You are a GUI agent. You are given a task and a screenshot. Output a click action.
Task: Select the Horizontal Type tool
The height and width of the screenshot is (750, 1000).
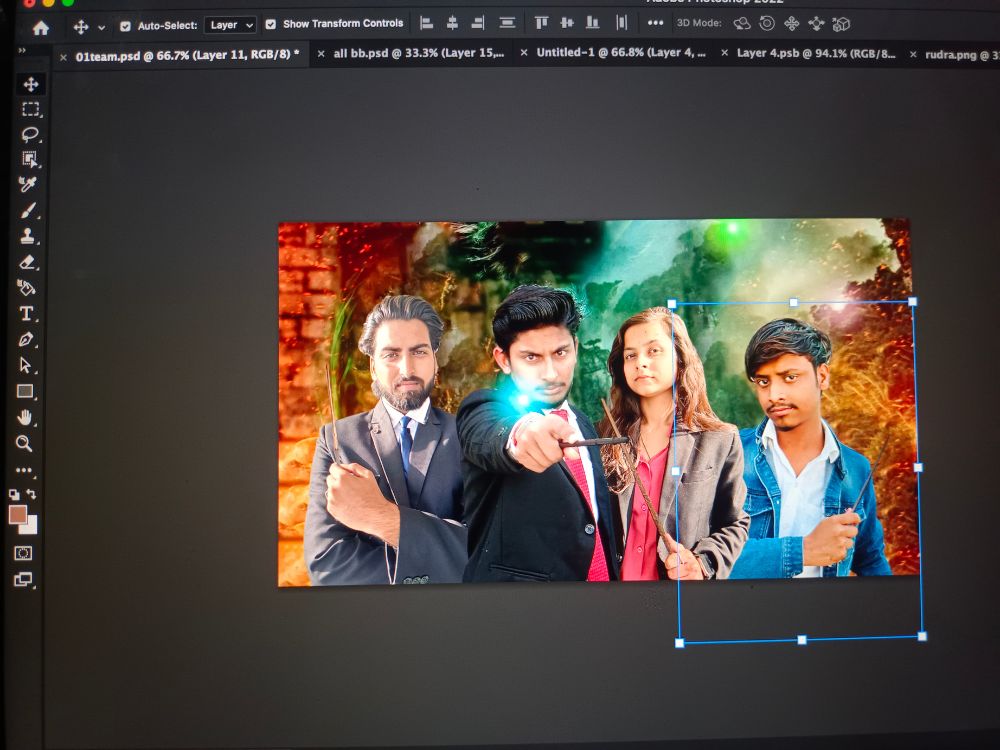pyautogui.click(x=26, y=313)
